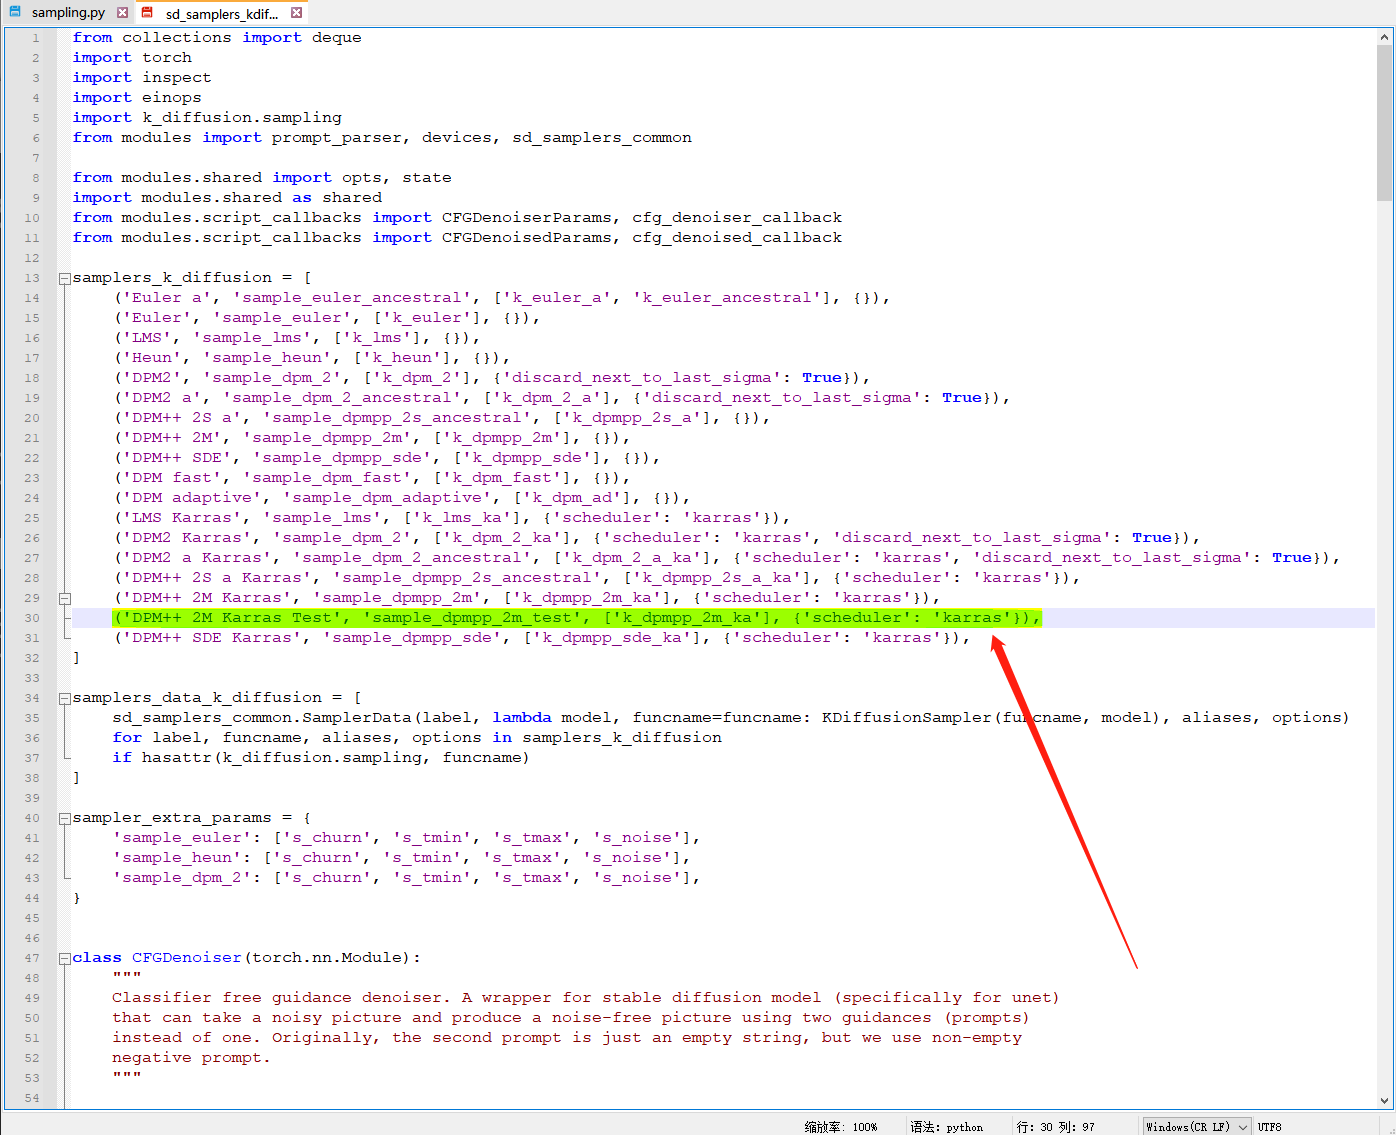Viewport: 1396px width, 1135px height.
Task: Click the line 30 column 97 indicator
Action: tap(1055, 1126)
